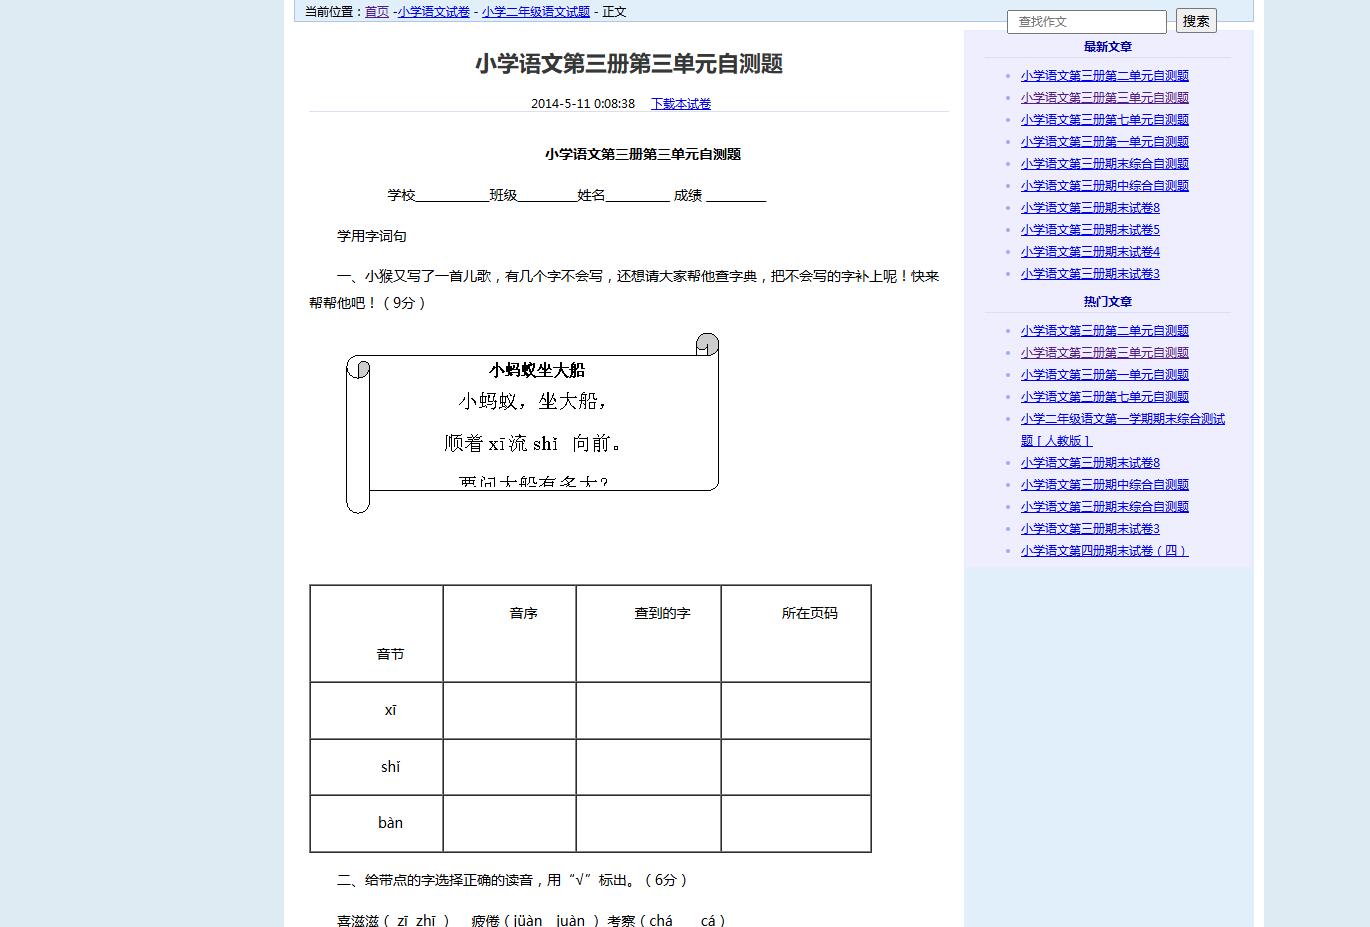
Task: Go to 小学语文试卷 breadcrumb link
Action: (434, 12)
